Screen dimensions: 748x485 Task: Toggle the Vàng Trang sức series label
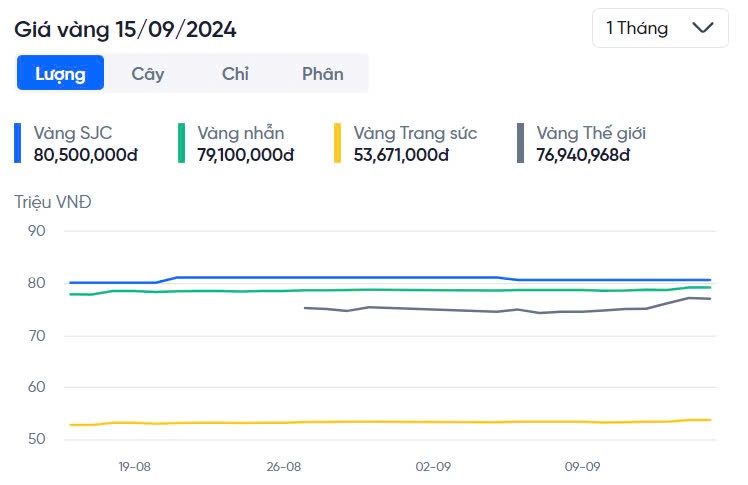pyautogui.click(x=415, y=133)
